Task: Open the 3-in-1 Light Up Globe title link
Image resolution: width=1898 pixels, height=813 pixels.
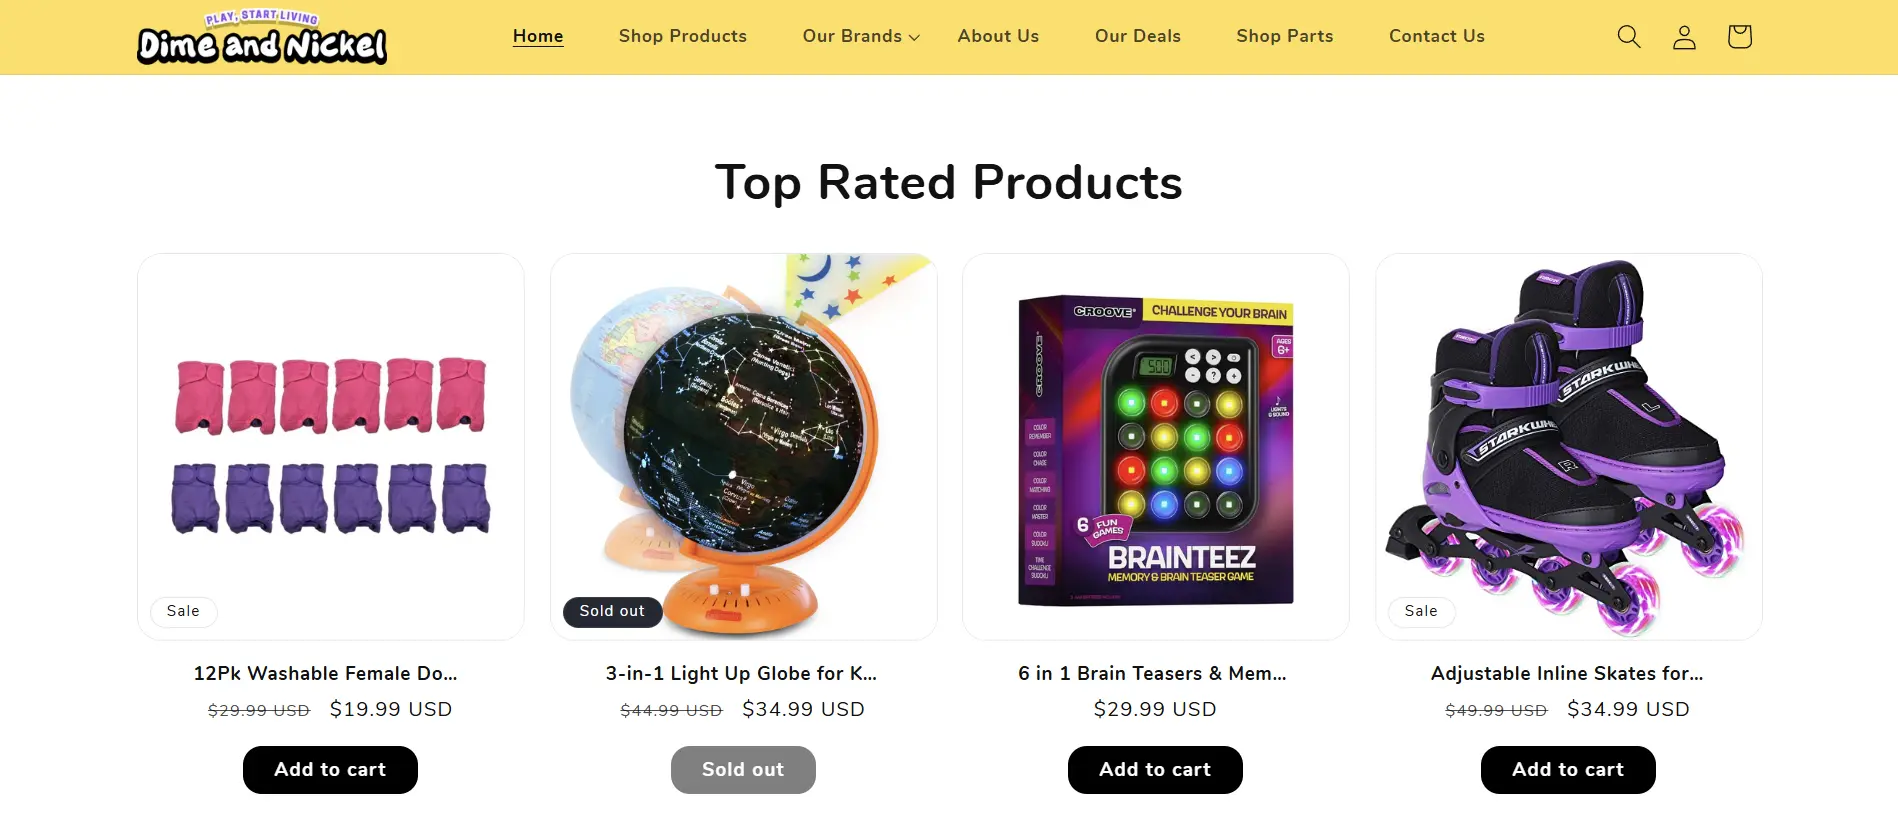Action: [741, 673]
